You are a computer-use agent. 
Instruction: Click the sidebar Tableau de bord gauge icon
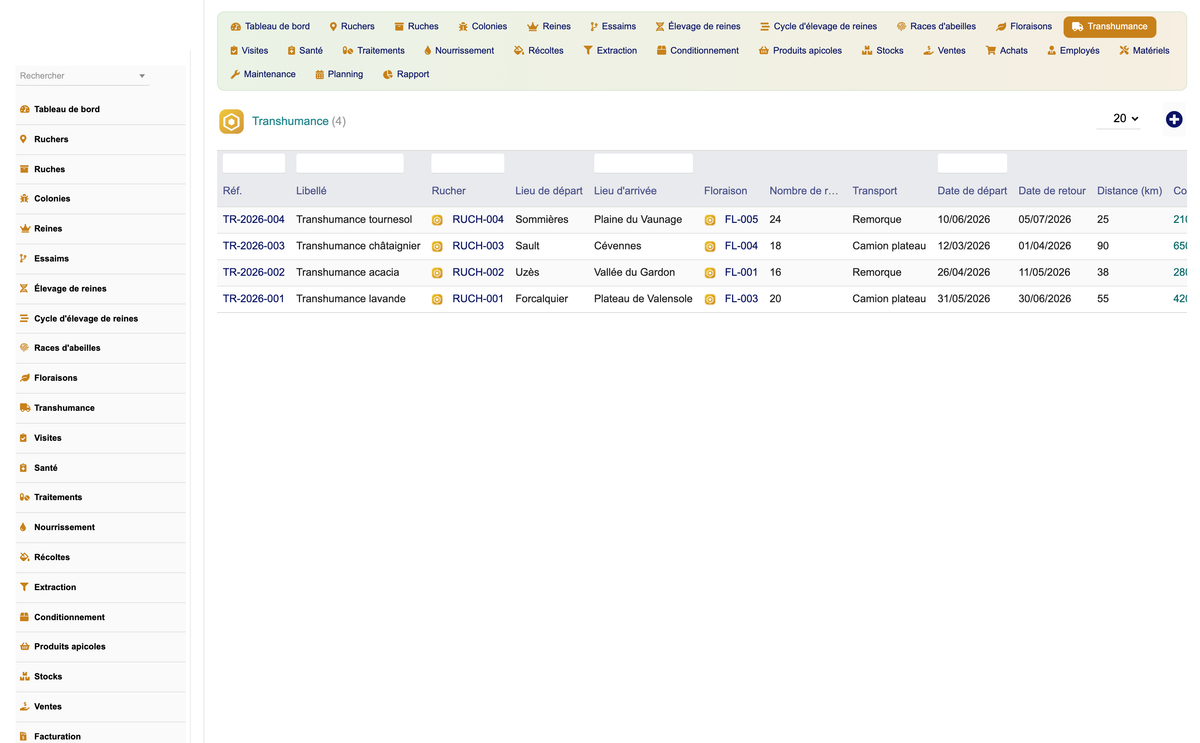point(24,109)
